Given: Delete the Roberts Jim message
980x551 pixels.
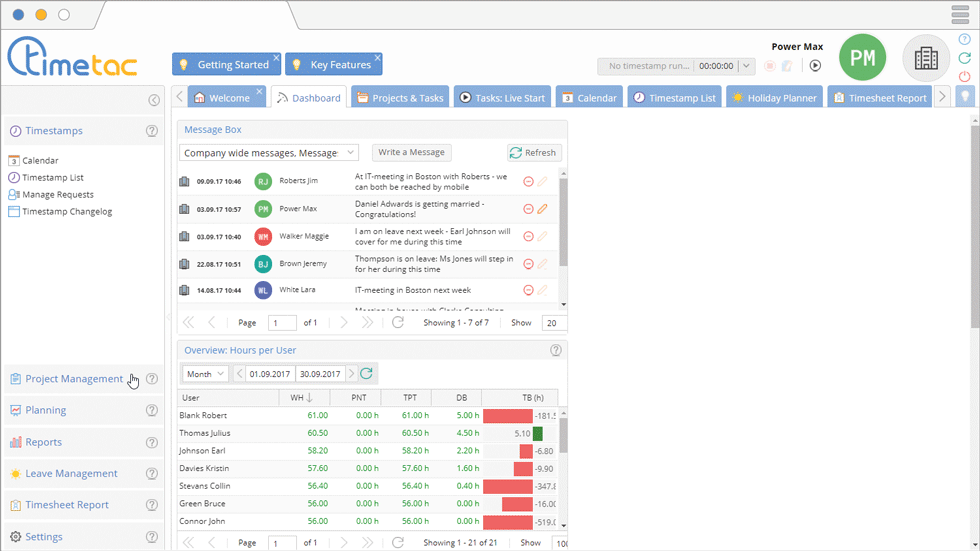Looking at the screenshot, I should tap(529, 181).
